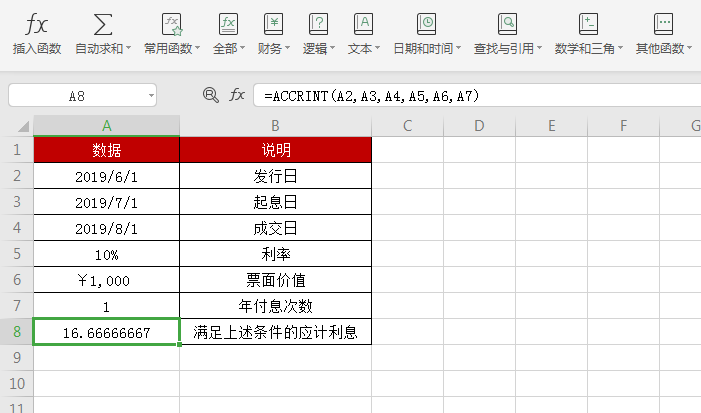Select the row 8 header

click(16, 332)
